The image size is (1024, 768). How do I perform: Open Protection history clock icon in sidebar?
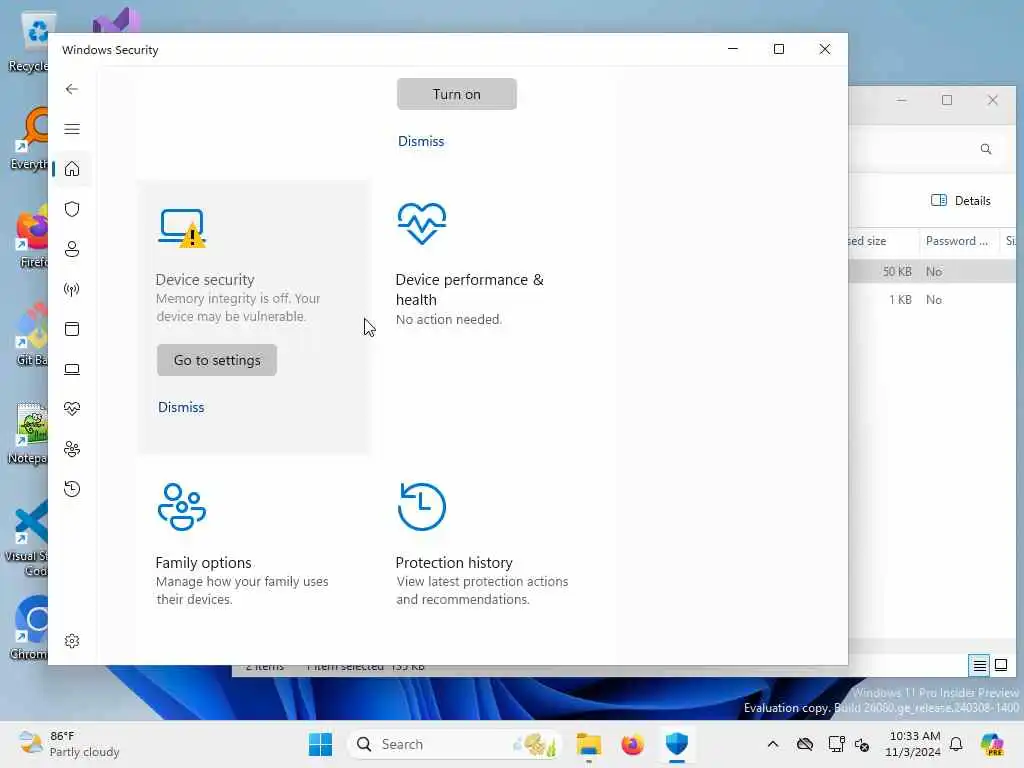[72, 489]
